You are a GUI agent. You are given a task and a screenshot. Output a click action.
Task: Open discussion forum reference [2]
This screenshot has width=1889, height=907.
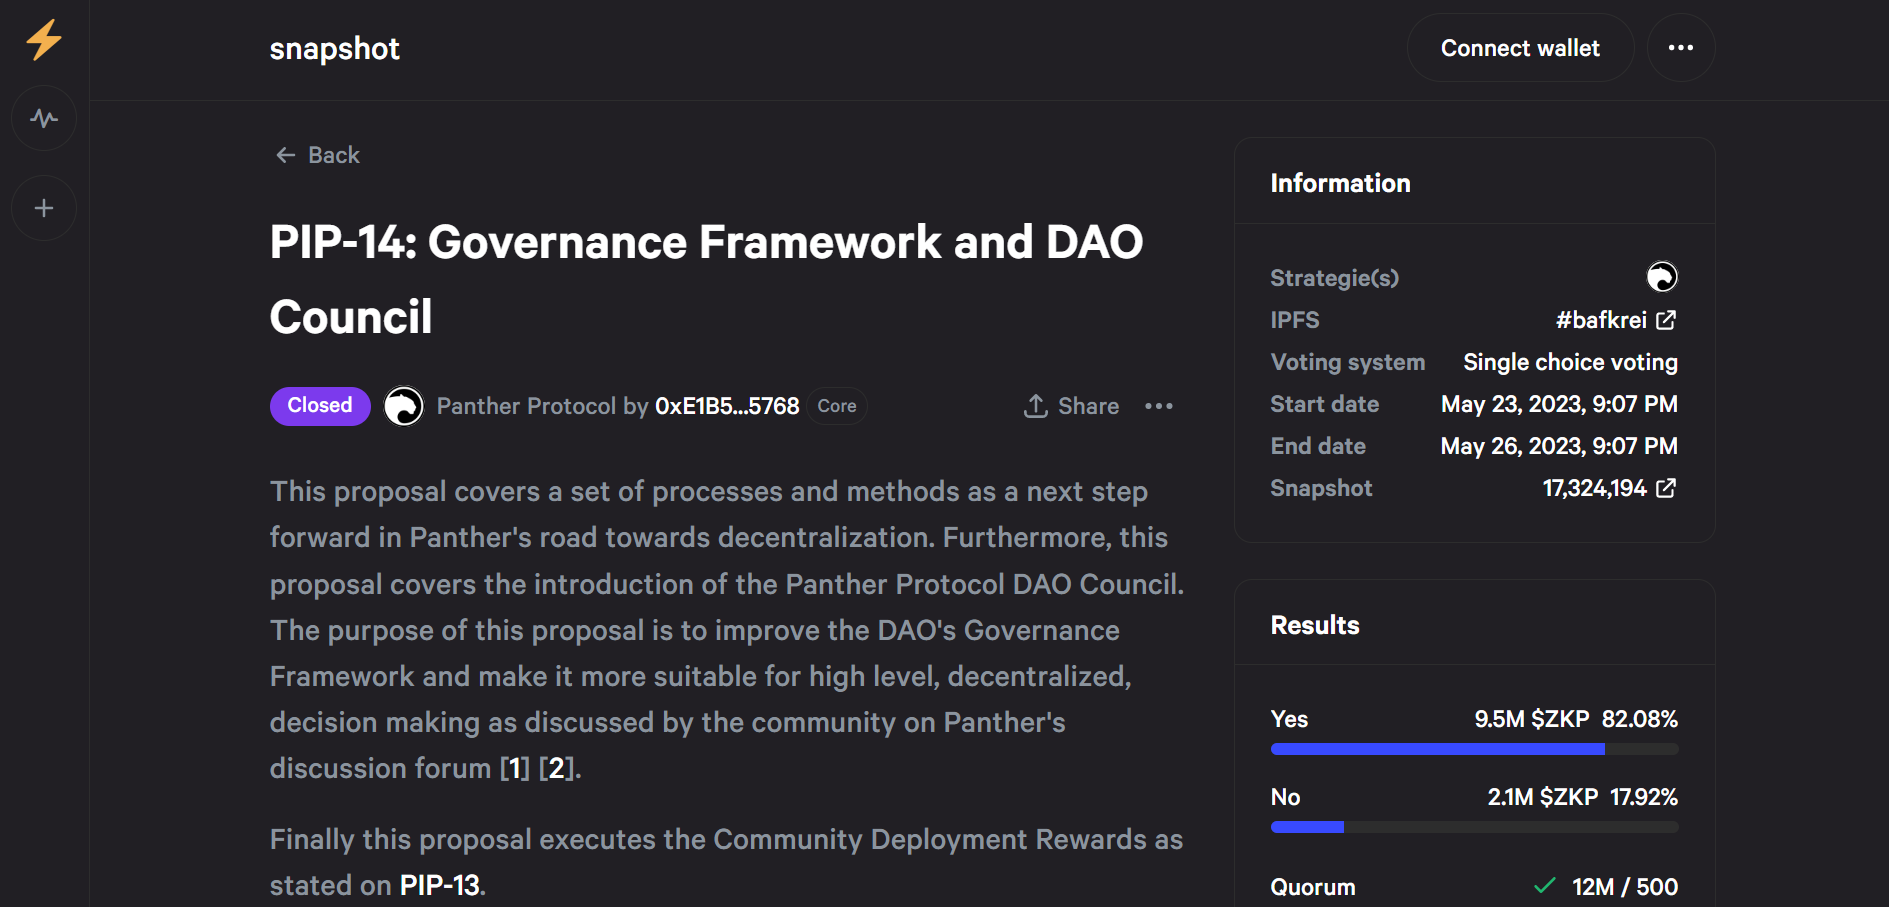556,768
